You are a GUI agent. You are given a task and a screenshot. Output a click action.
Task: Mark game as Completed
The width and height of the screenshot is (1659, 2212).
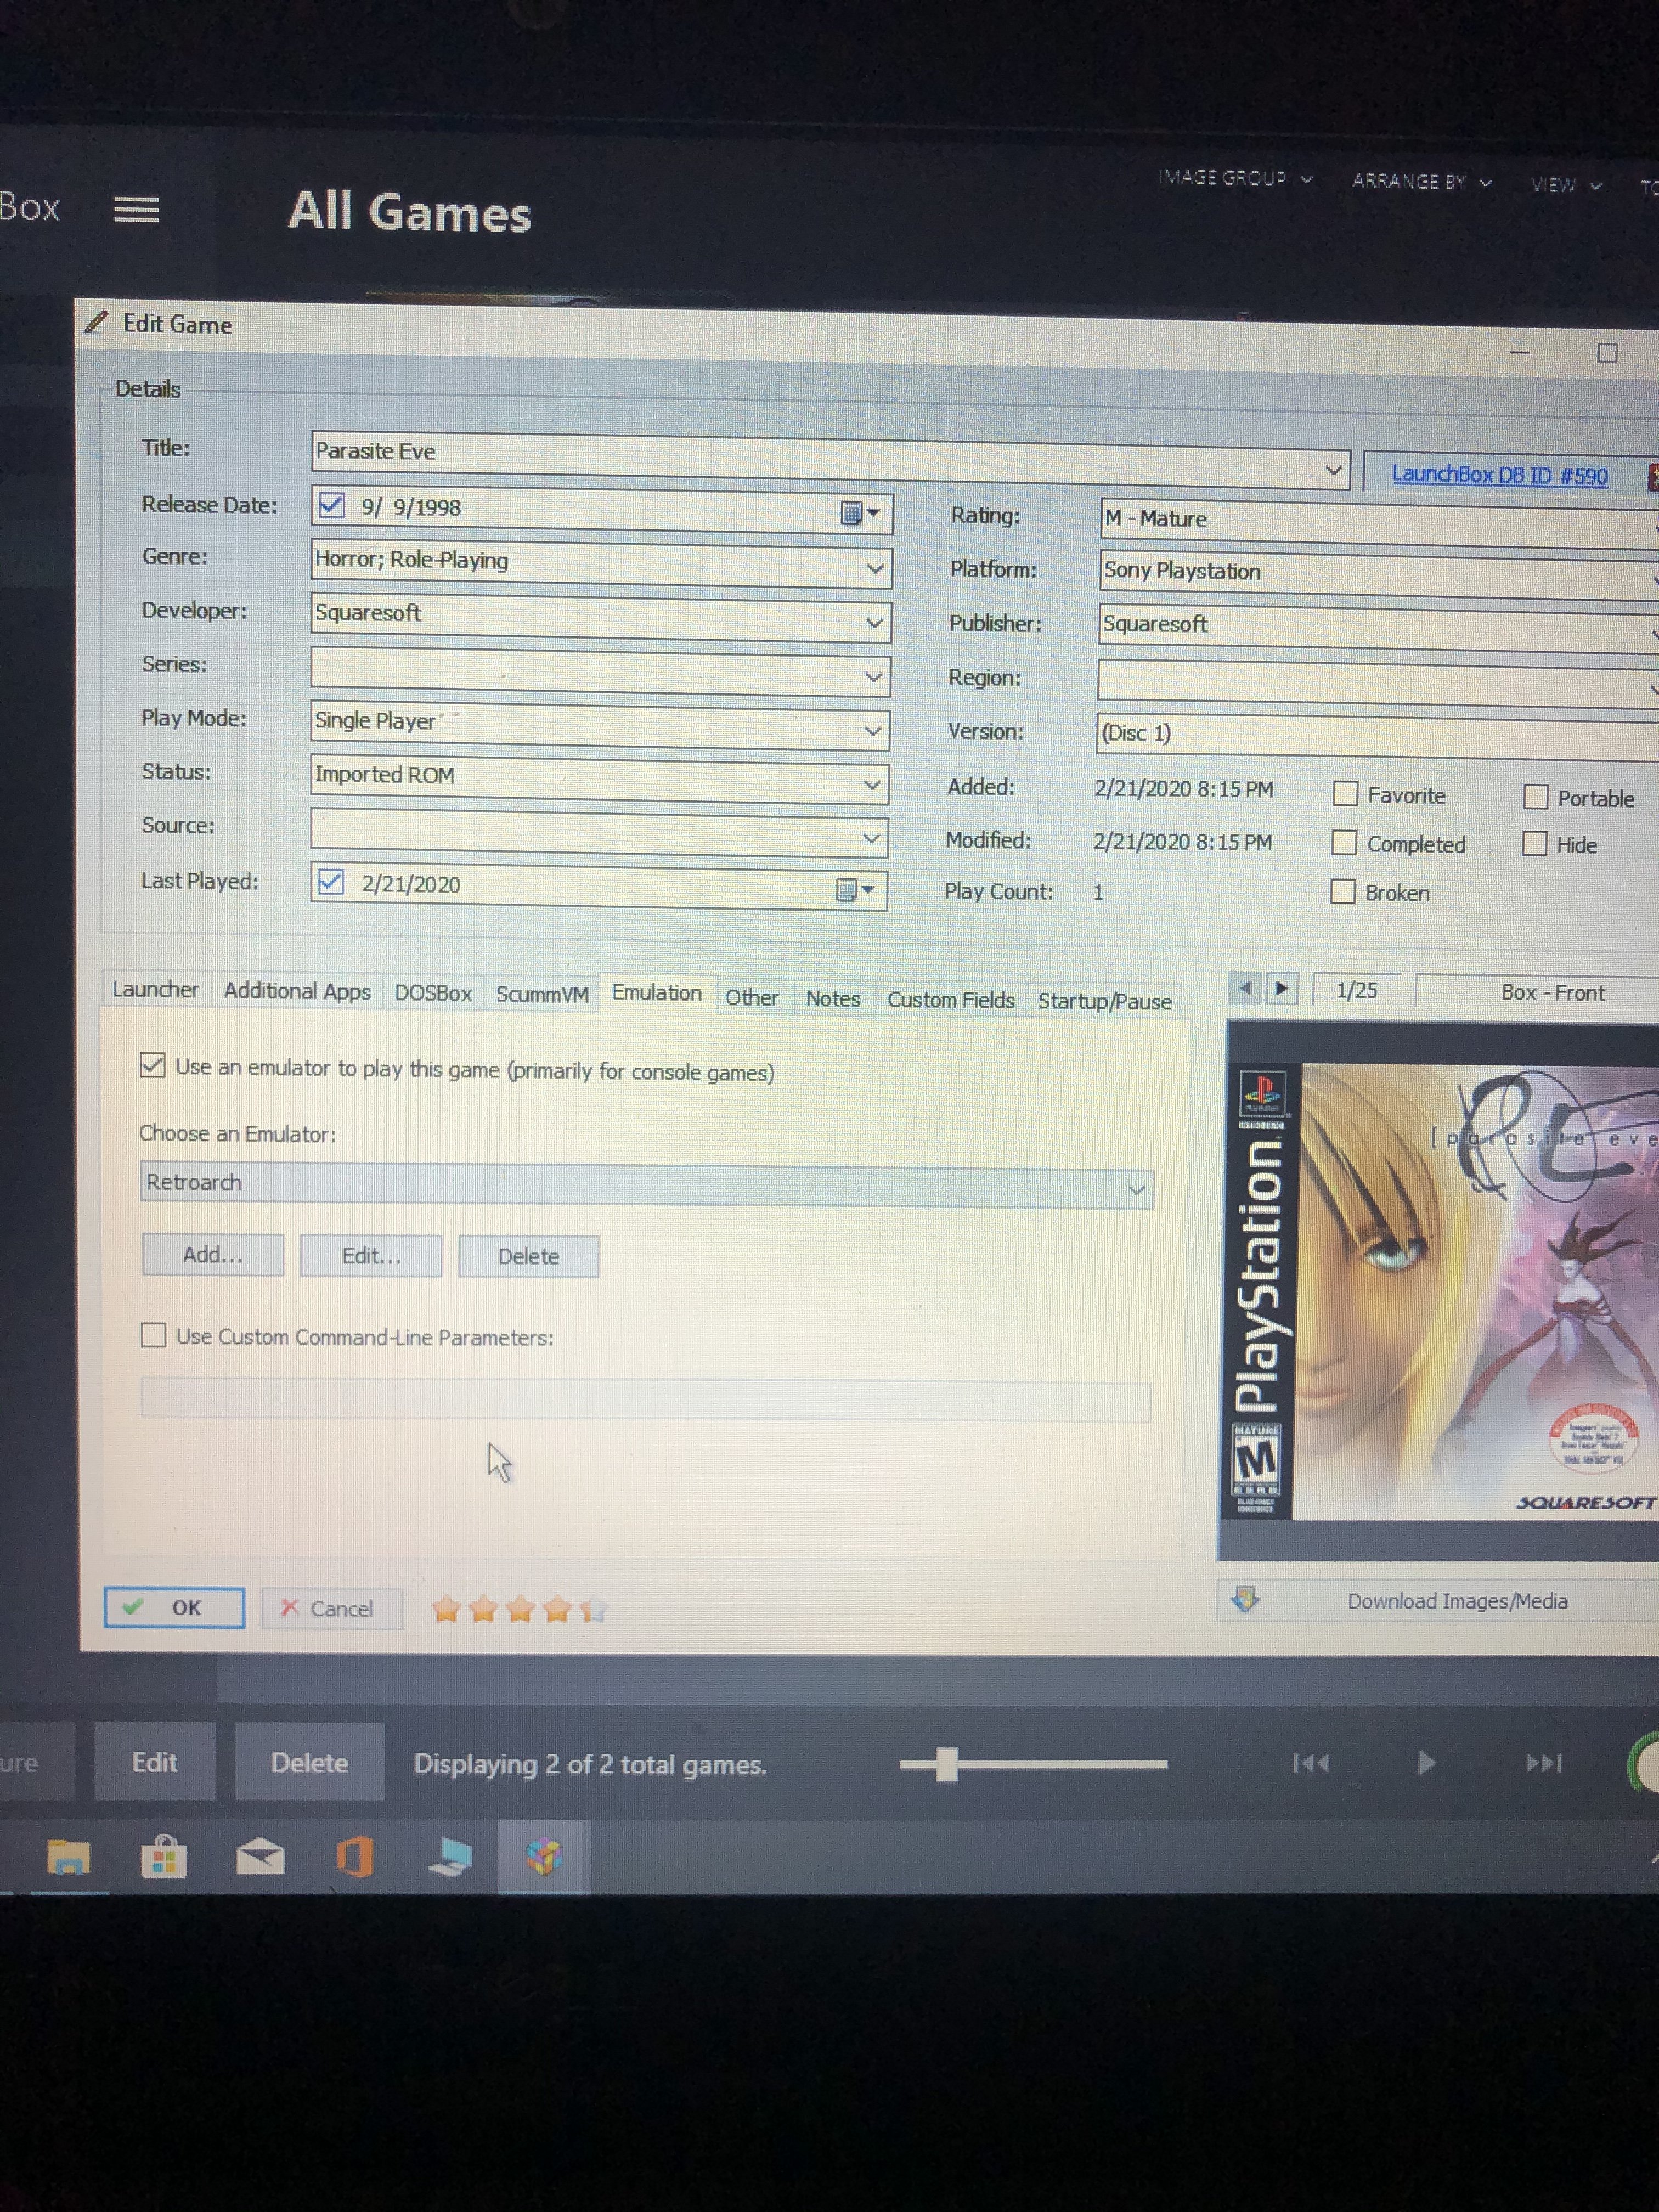[x=1344, y=843]
